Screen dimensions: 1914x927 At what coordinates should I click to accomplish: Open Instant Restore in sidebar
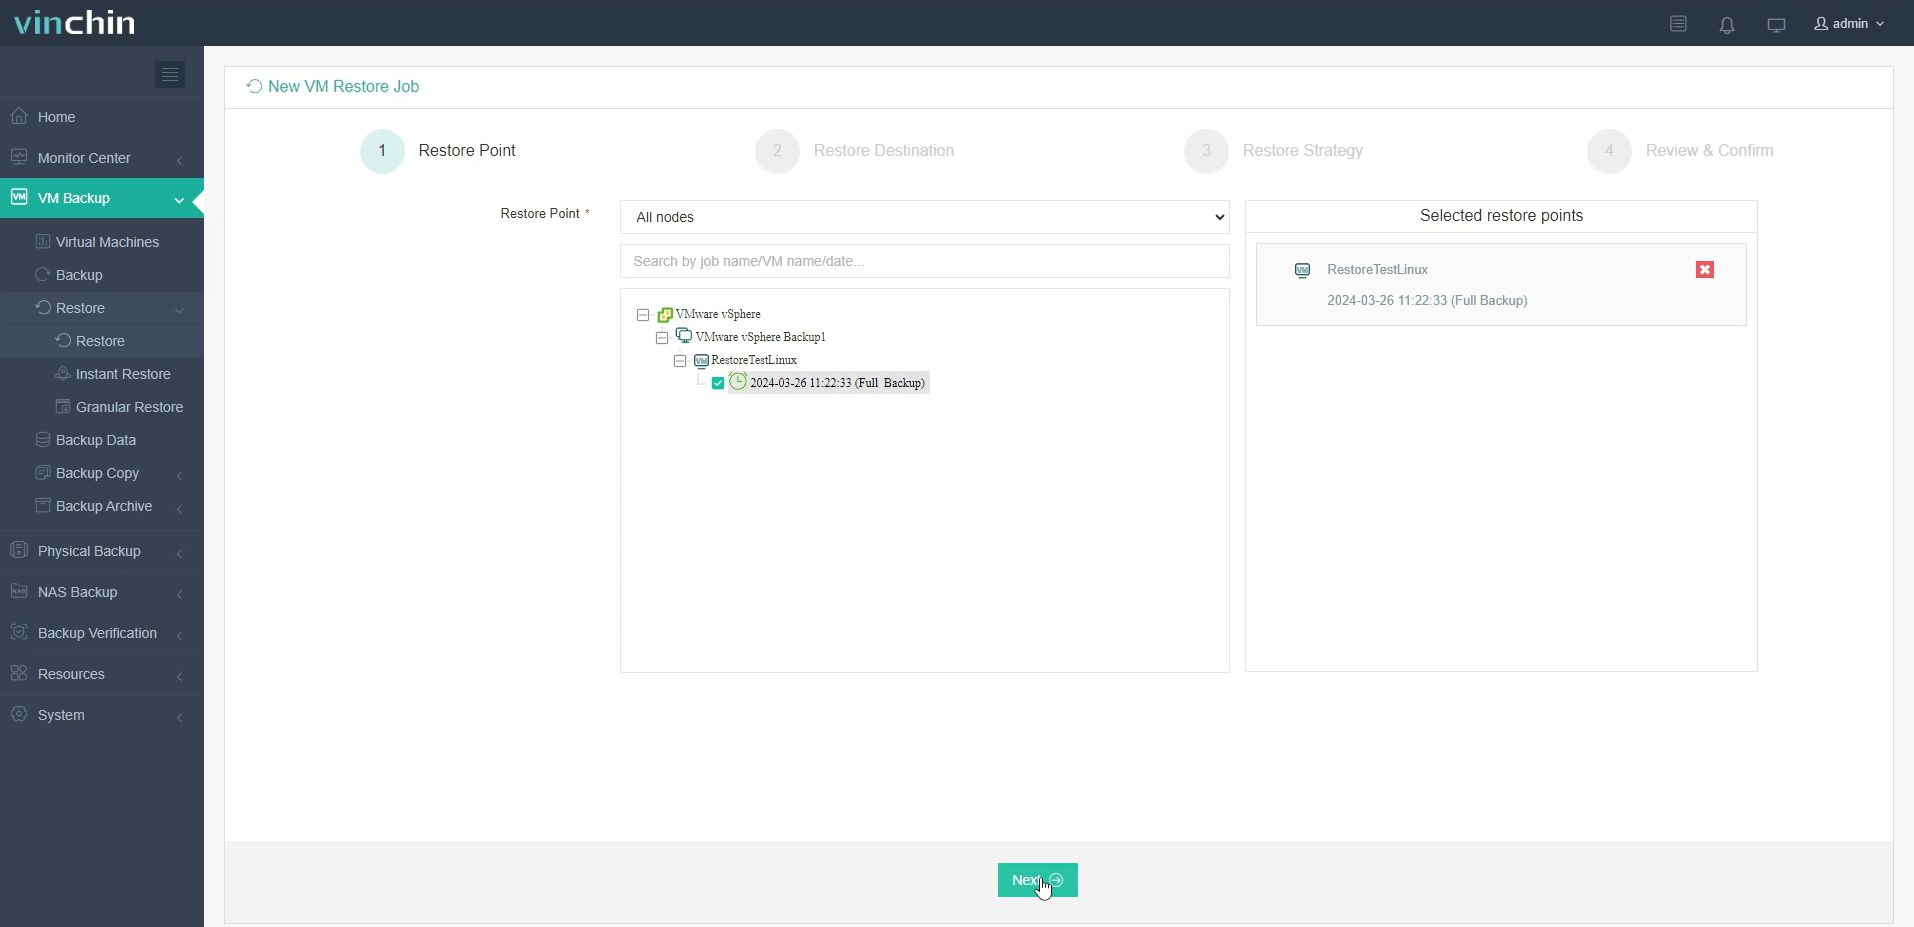click(122, 374)
